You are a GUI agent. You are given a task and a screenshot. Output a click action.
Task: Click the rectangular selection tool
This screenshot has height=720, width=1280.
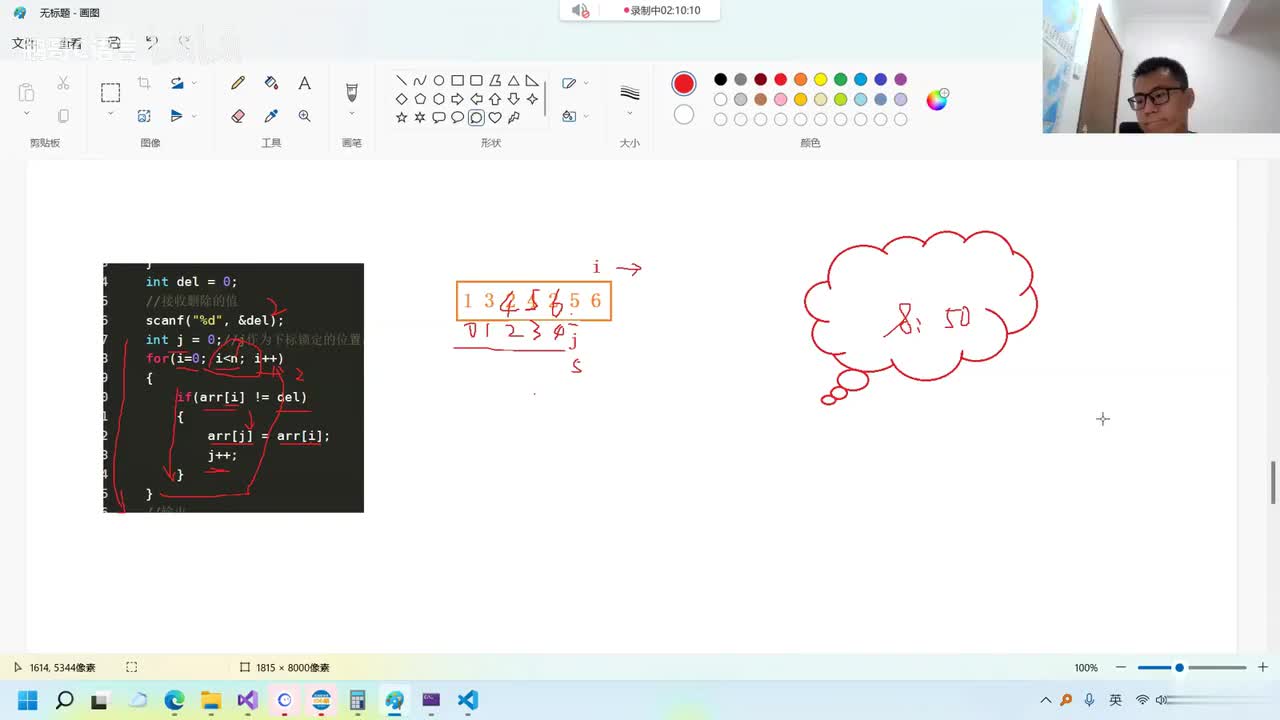110,92
